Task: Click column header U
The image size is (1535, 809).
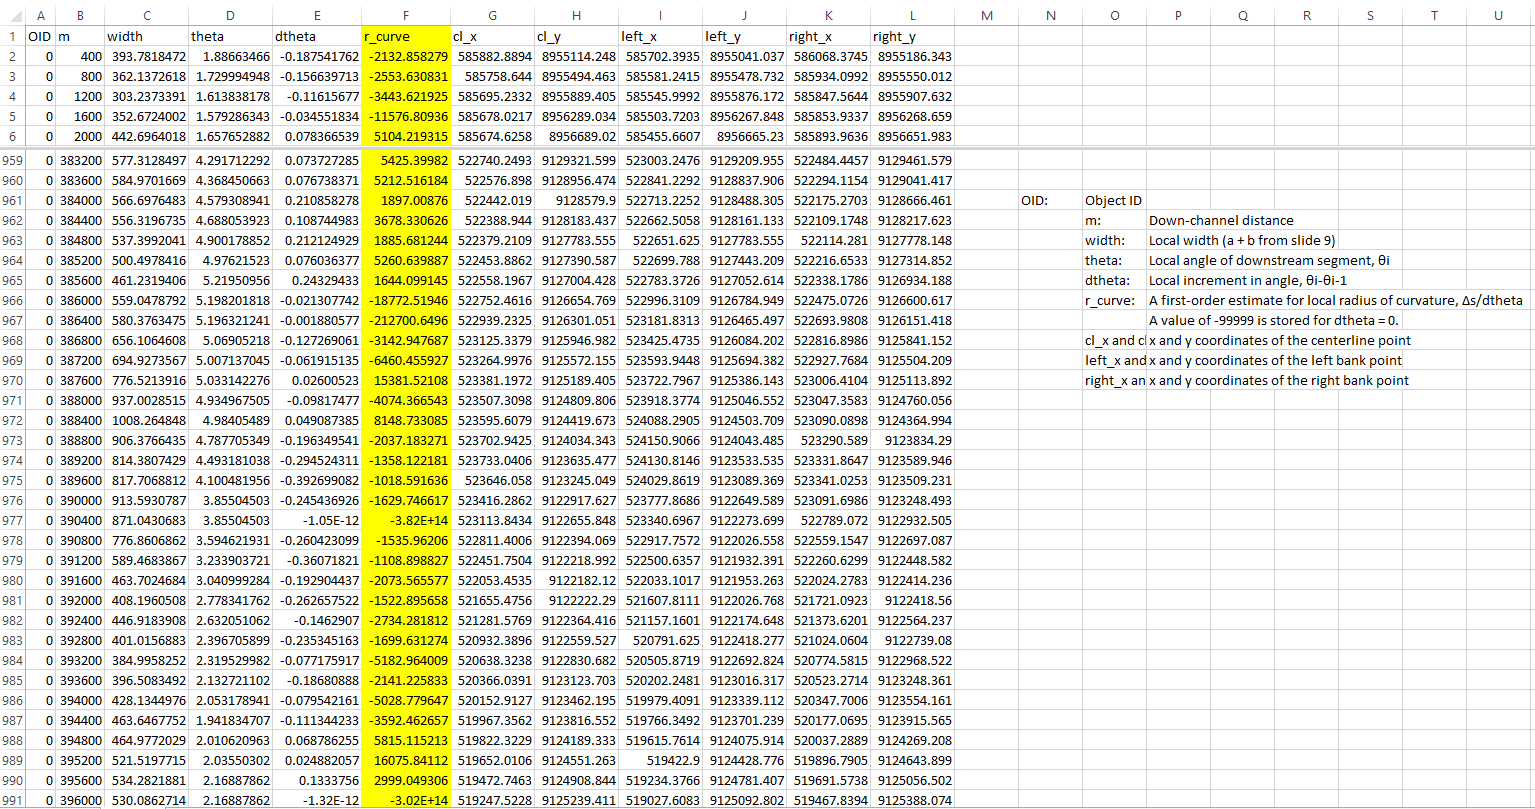Action: pos(1497,16)
